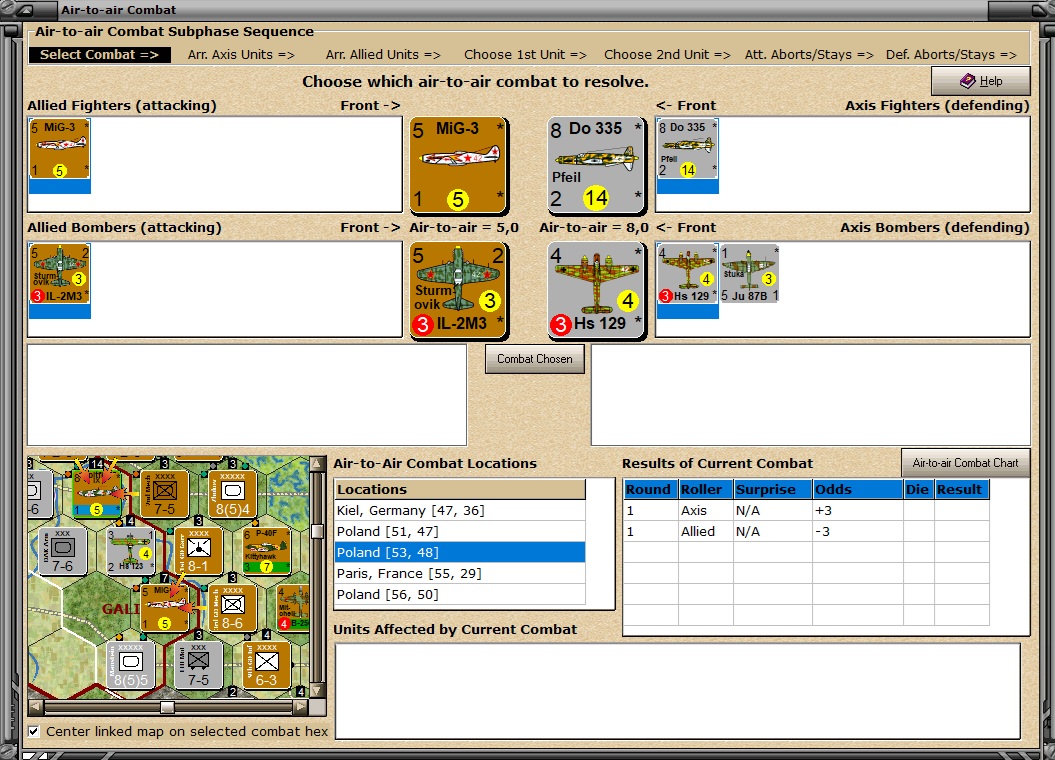Open the window system menu icon in title bar

(x=25, y=10)
